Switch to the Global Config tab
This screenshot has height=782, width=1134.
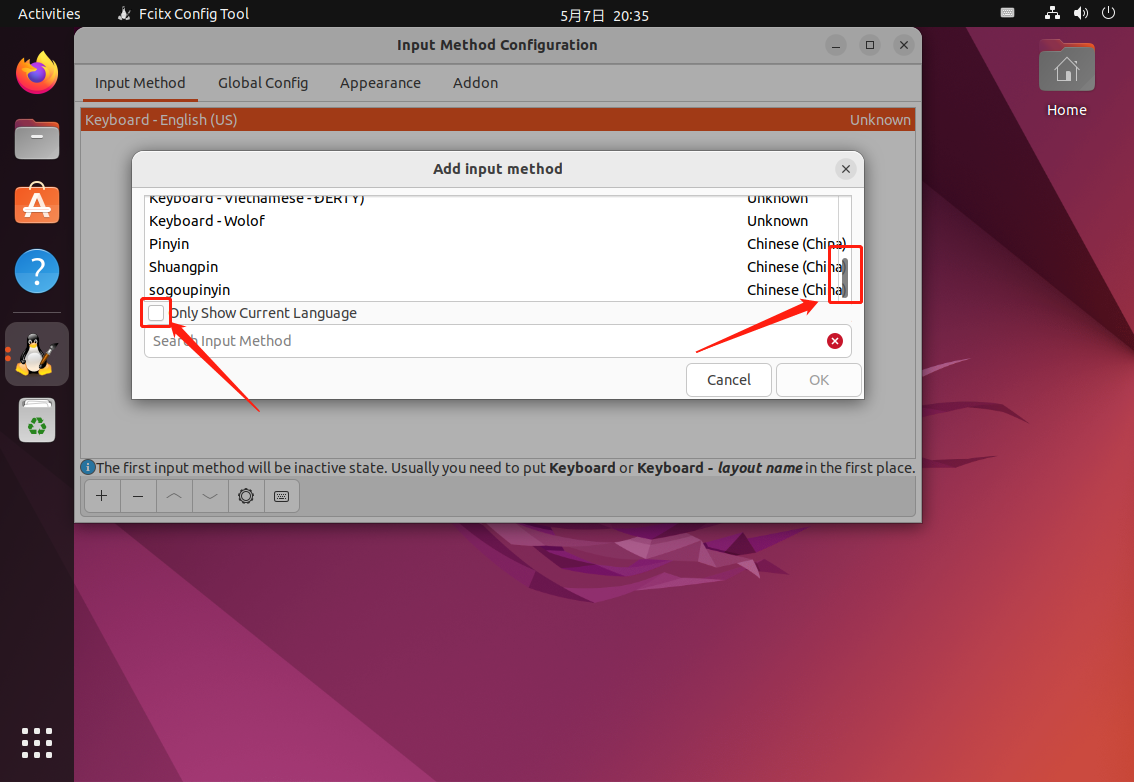pos(263,83)
